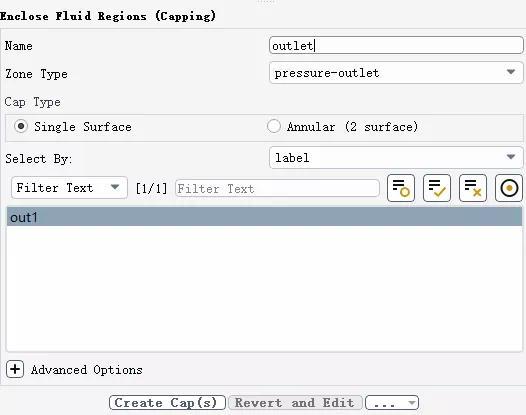Click the select-all checkmark list icon
This screenshot has width=526, height=415.
[437, 188]
